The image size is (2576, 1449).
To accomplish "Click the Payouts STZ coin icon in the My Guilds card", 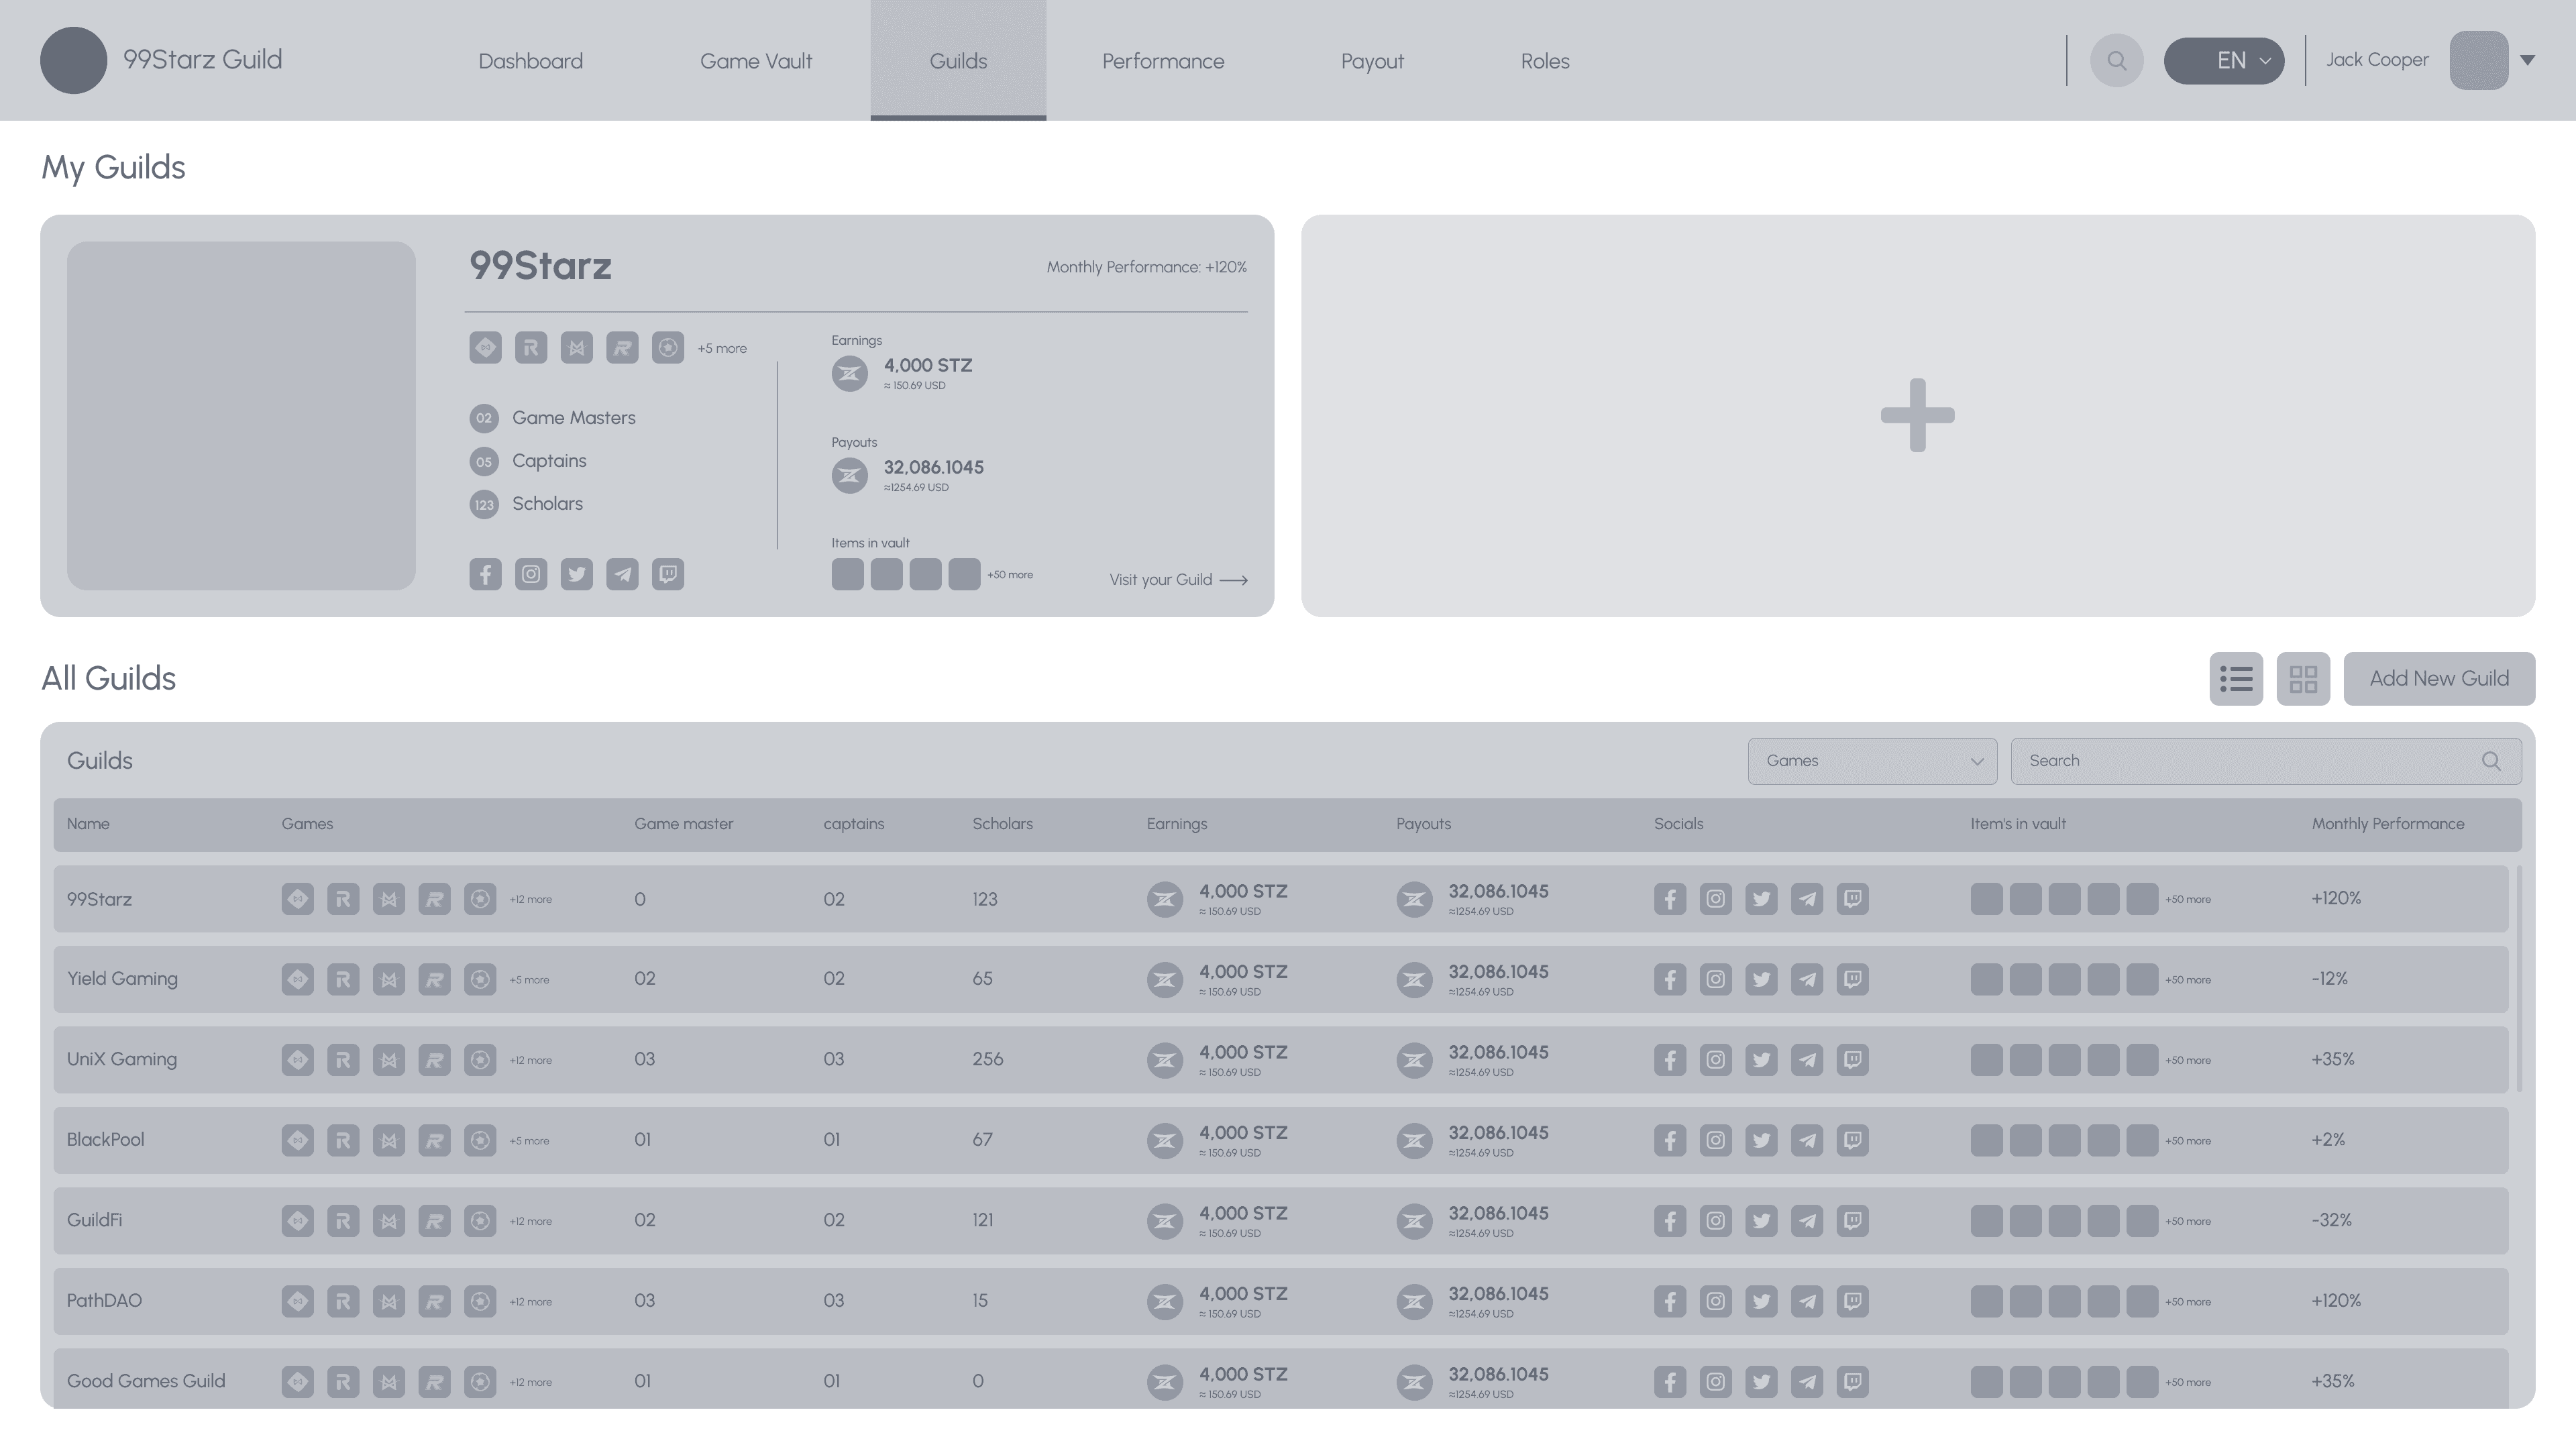I will [850, 475].
